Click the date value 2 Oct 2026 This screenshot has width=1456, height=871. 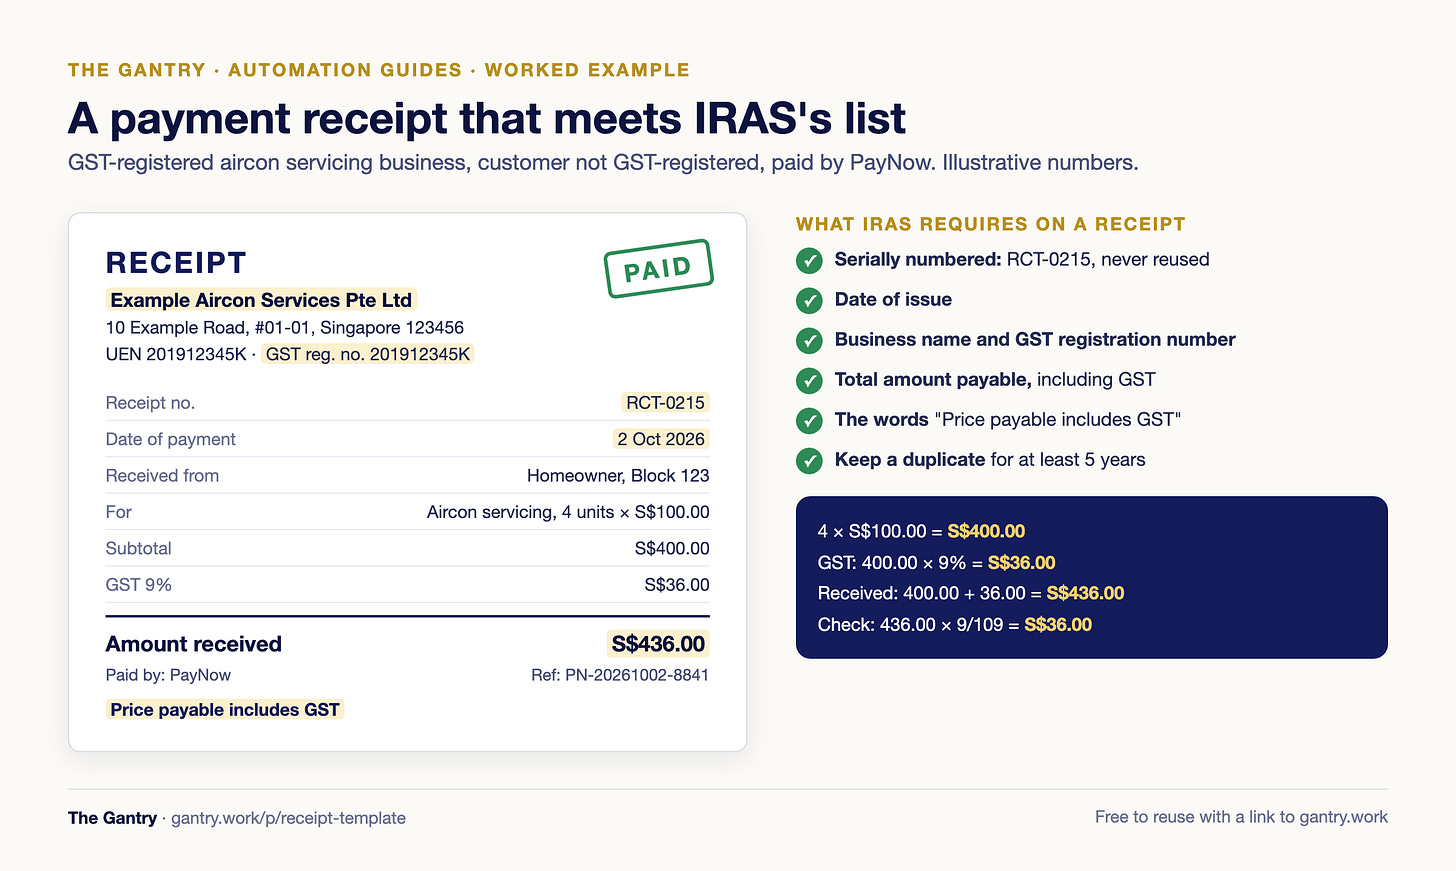661,439
